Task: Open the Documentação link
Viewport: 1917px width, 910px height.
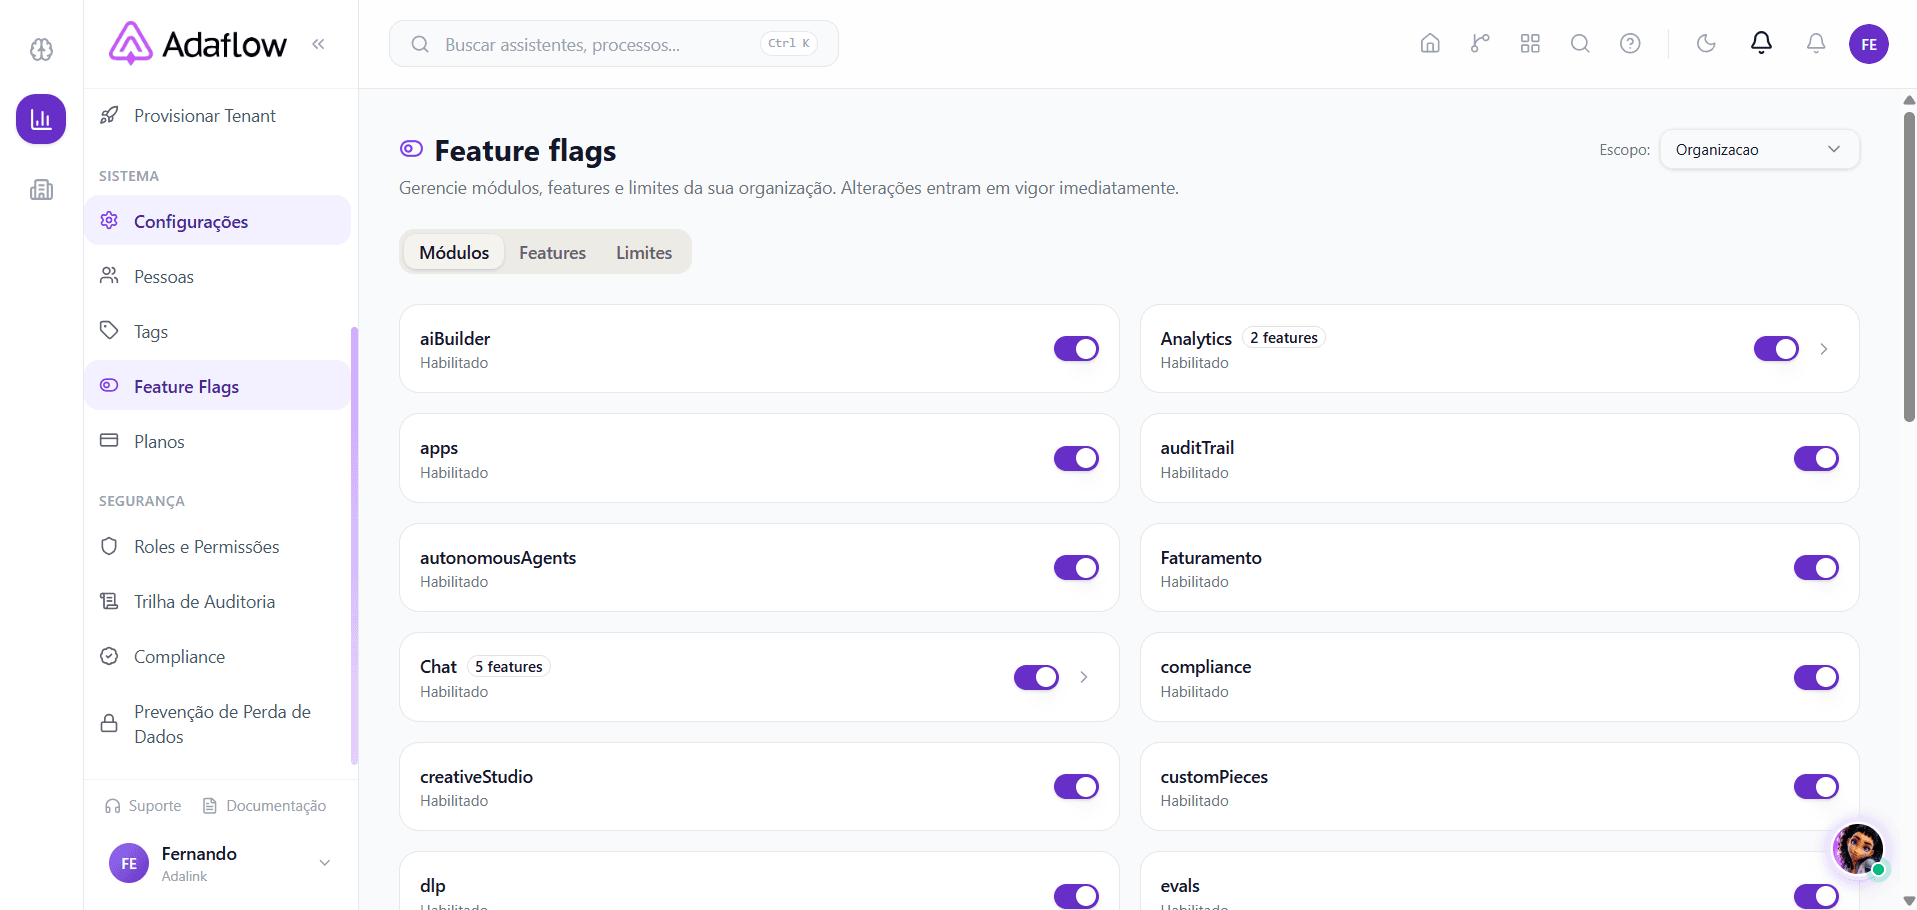Action: (x=264, y=806)
